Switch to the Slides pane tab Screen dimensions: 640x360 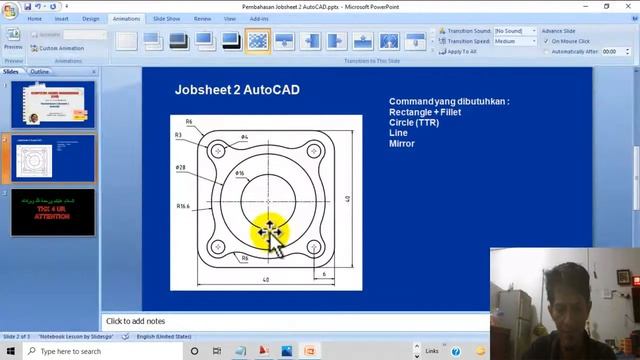pyautogui.click(x=11, y=71)
